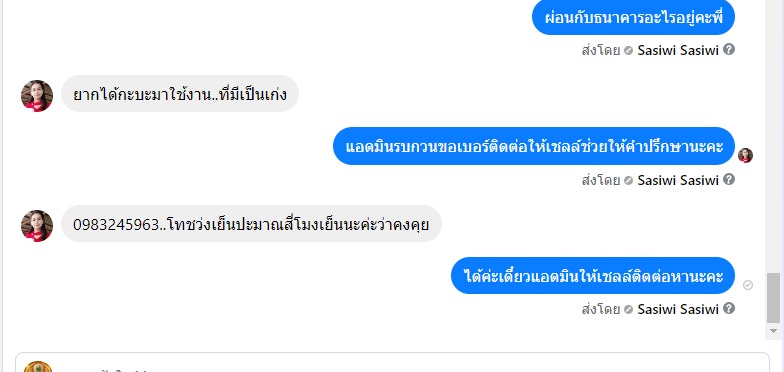
Task: Select the "ได้ค่ะเดี๋ยวแอดมินให้เชลล์ติดต่อหา" bubble
Action: [593, 276]
